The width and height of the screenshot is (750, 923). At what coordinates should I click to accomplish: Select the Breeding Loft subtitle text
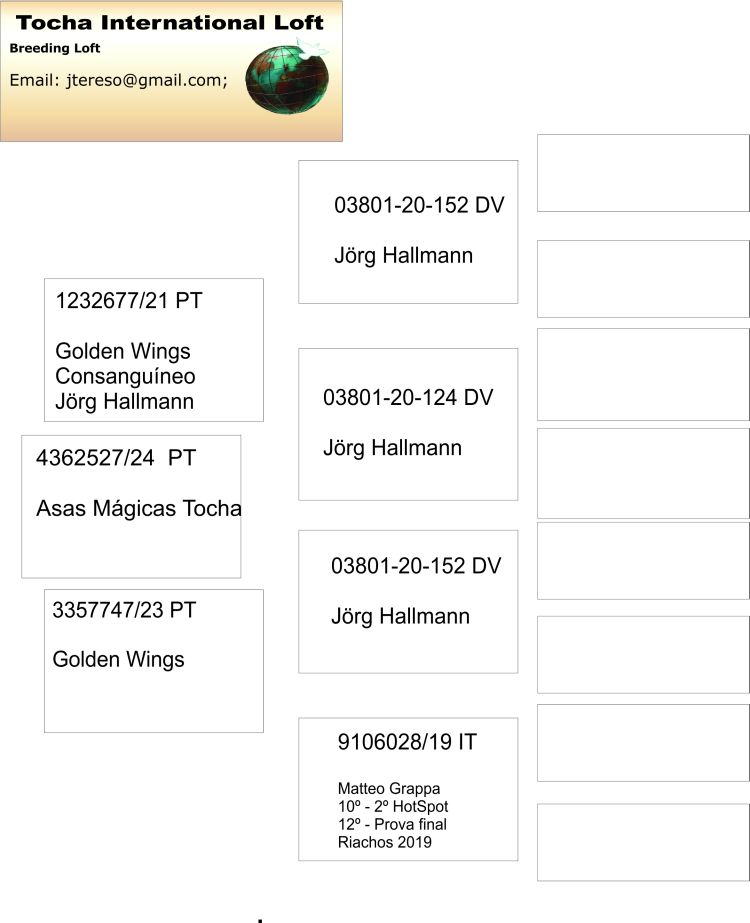(x=55, y=48)
